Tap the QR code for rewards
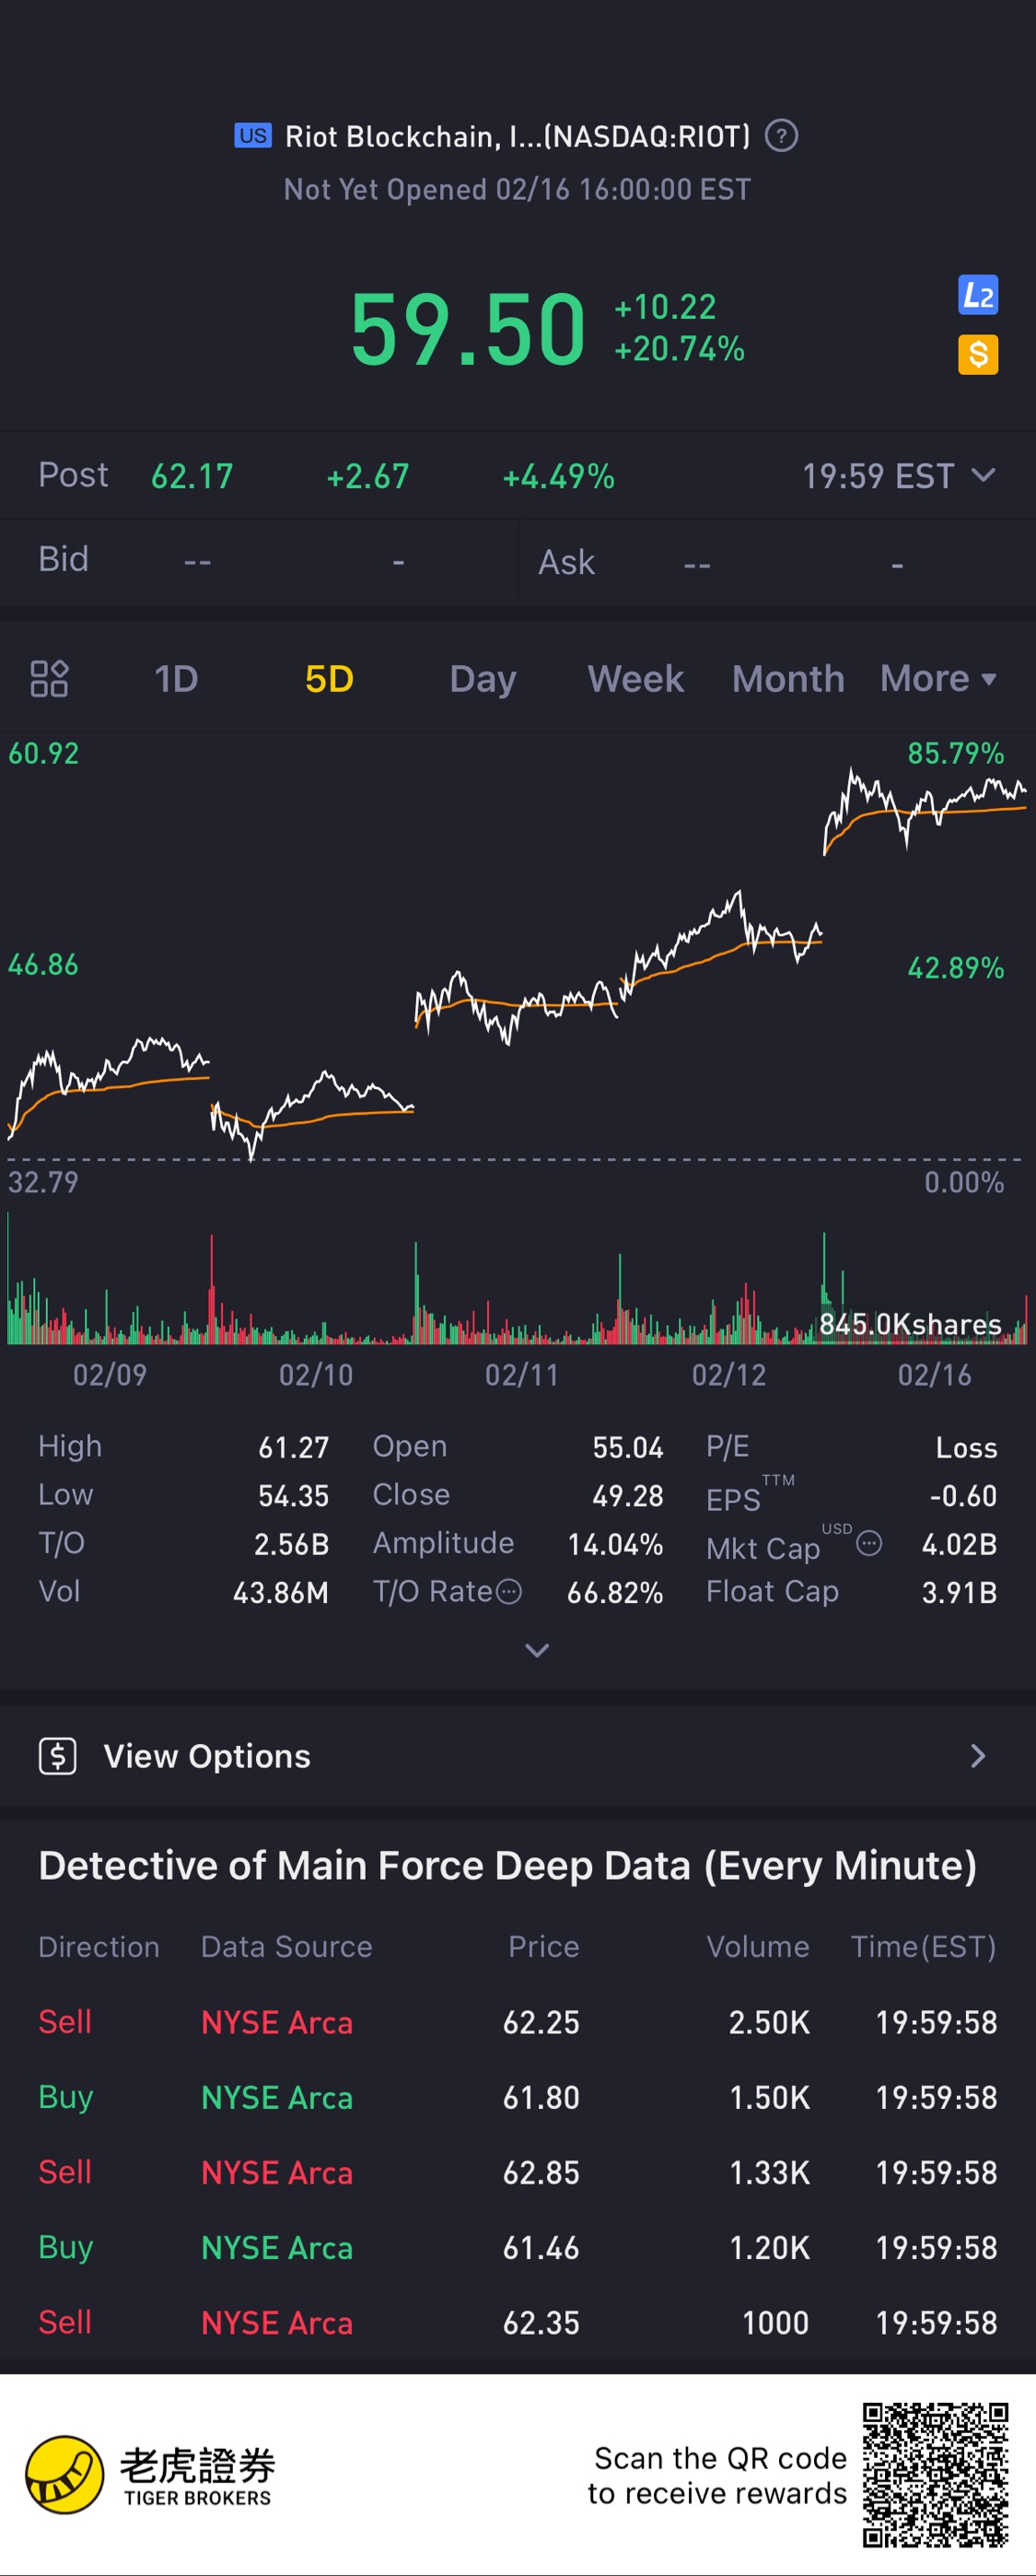The width and height of the screenshot is (1036, 2576). pos(935,2475)
